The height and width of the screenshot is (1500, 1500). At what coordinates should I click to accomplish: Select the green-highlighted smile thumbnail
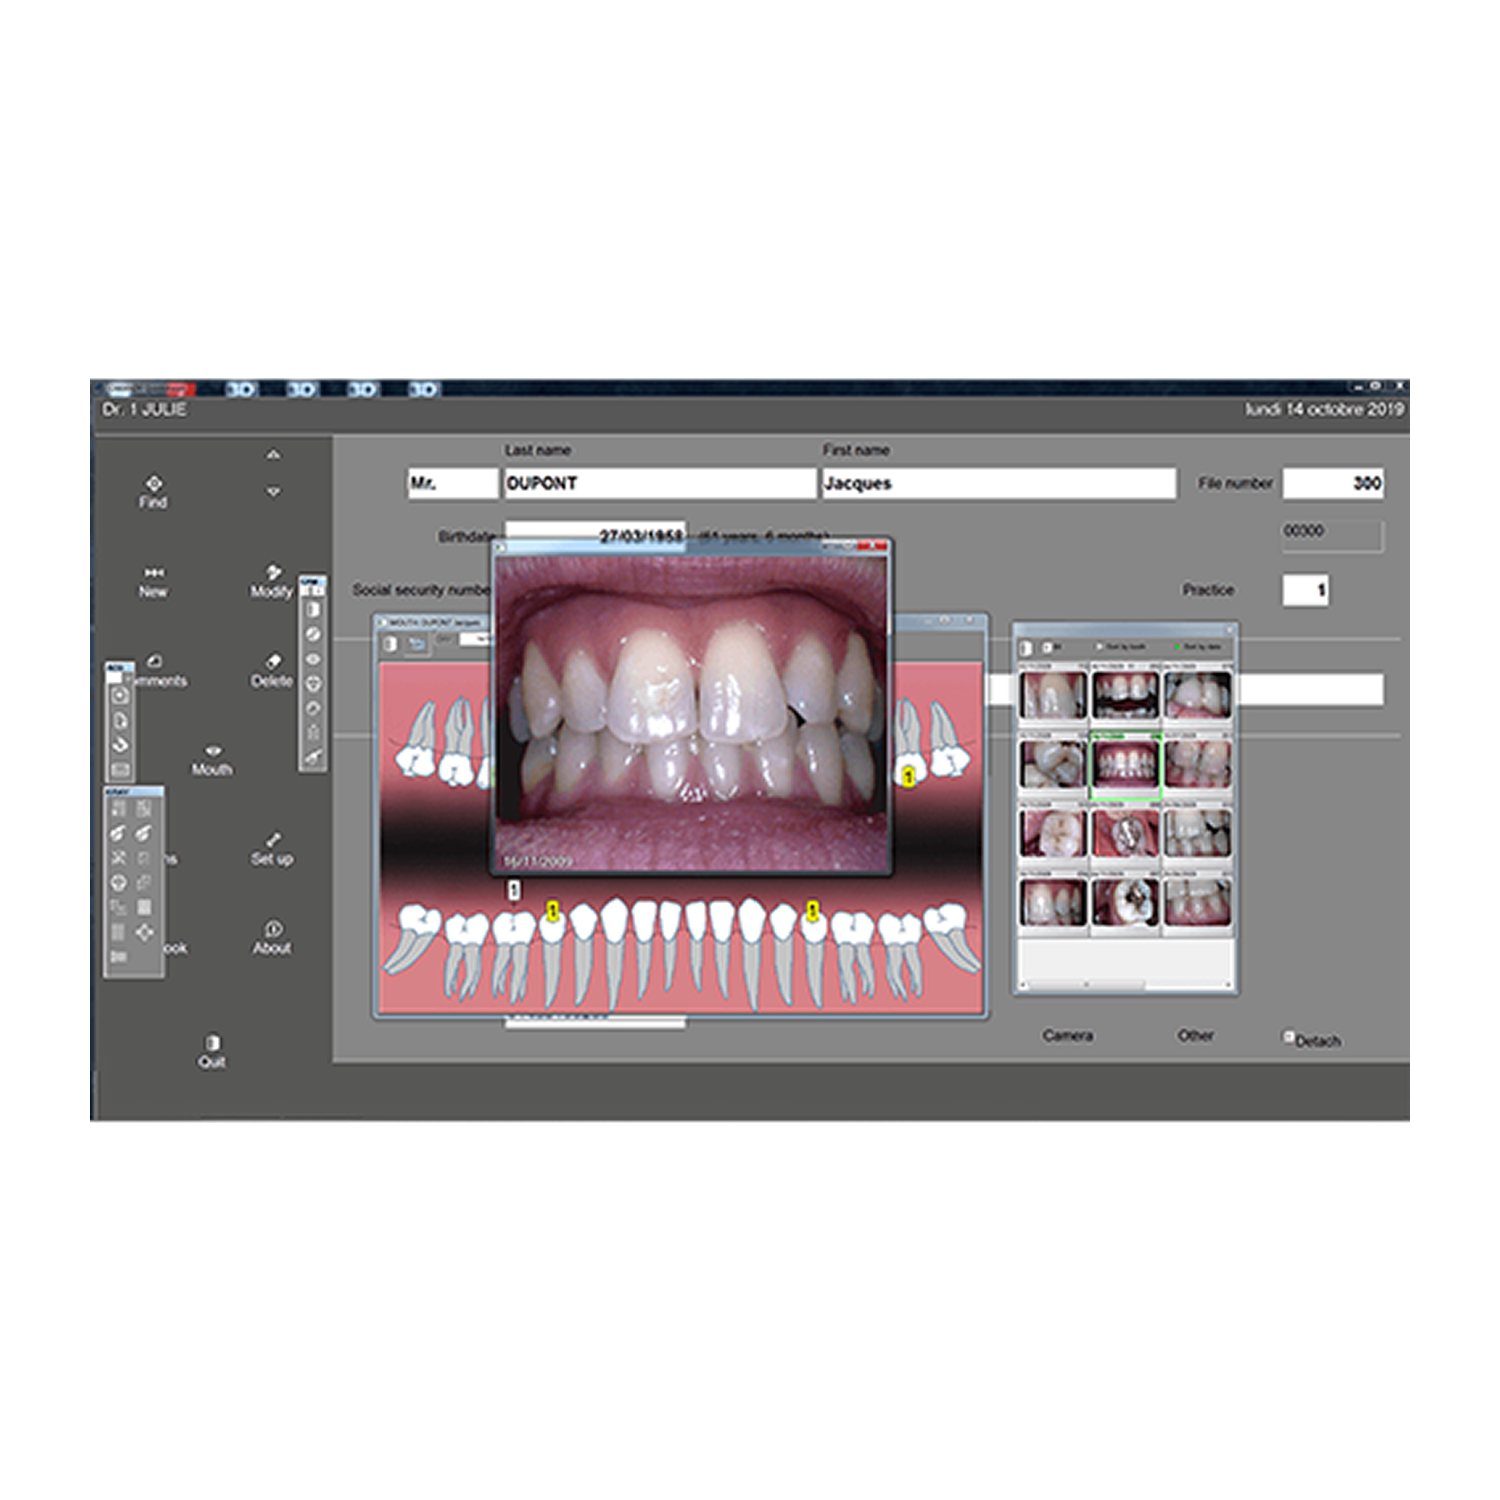[1125, 766]
